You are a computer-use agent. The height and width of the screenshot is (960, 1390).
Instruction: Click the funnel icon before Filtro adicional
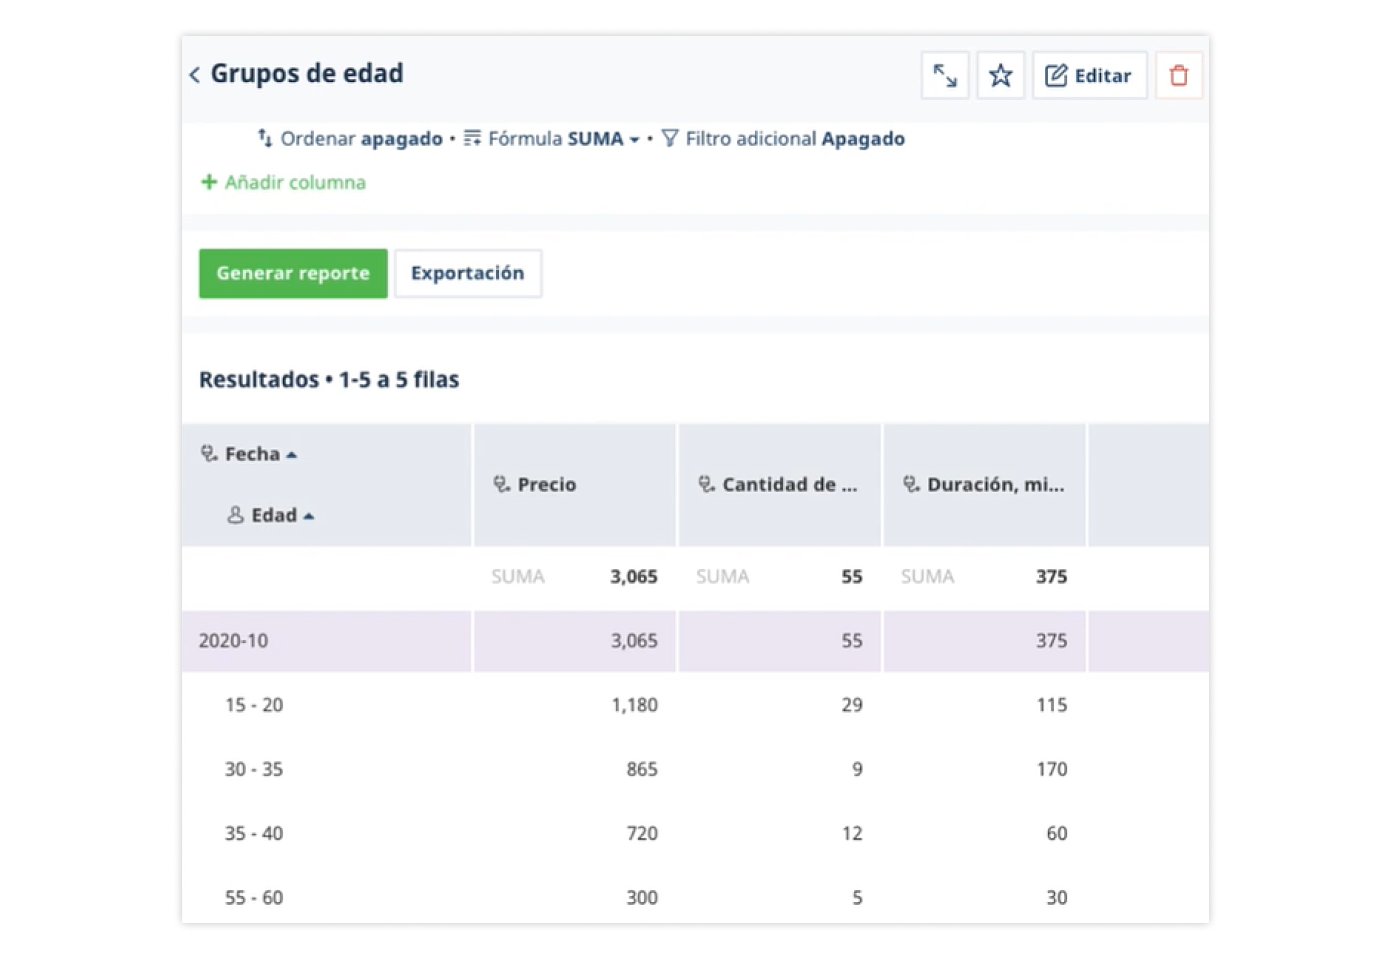click(x=670, y=139)
